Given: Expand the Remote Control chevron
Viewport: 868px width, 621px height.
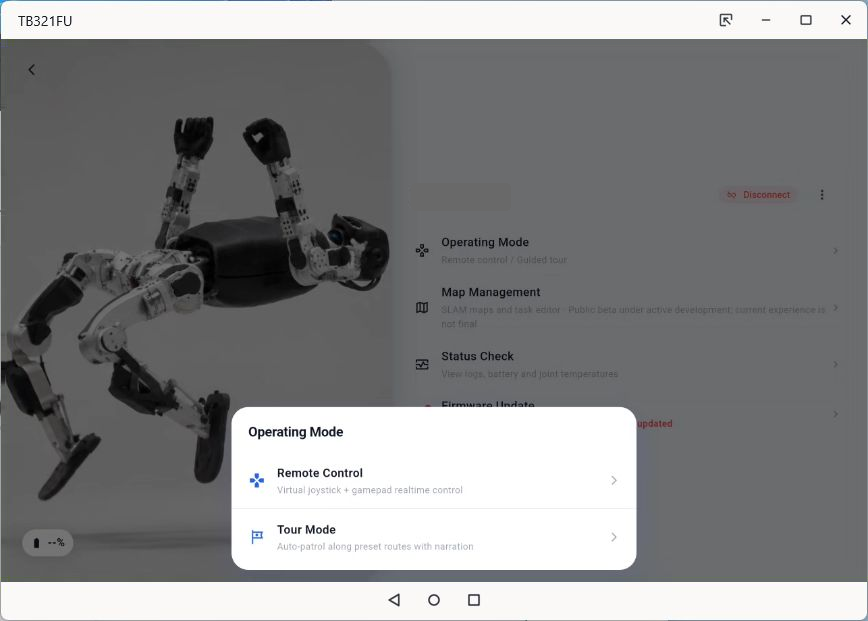Looking at the screenshot, I should (x=613, y=480).
